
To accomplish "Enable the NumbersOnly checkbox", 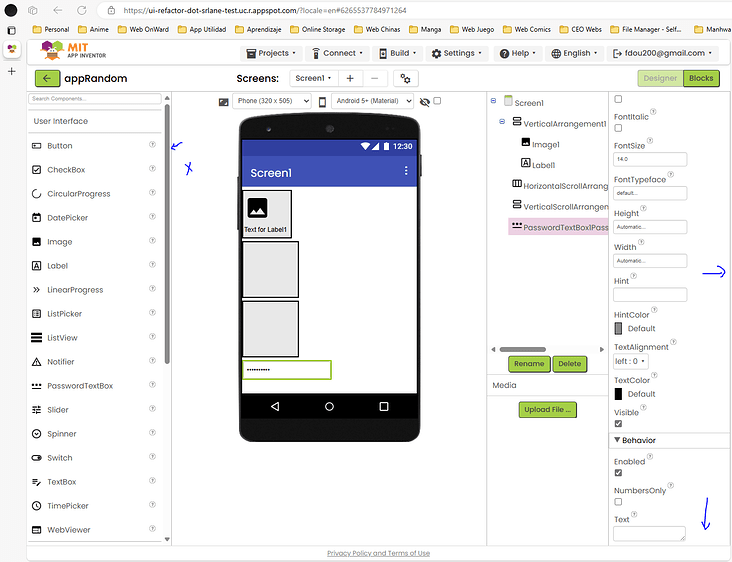I will coord(618,502).
